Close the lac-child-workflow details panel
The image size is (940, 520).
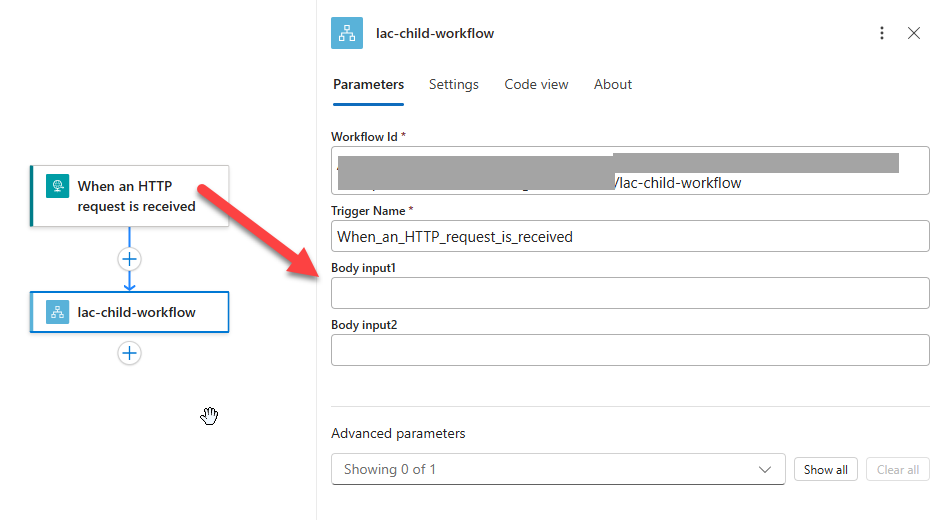pos(913,33)
